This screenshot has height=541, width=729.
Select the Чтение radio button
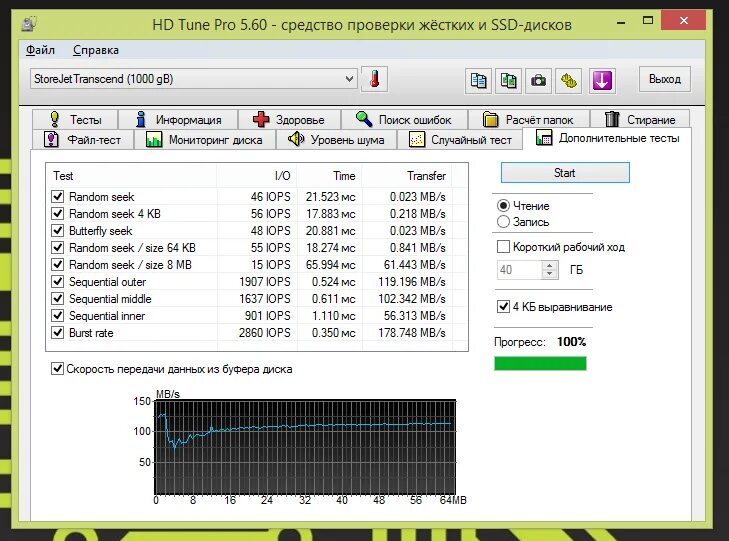[503, 205]
